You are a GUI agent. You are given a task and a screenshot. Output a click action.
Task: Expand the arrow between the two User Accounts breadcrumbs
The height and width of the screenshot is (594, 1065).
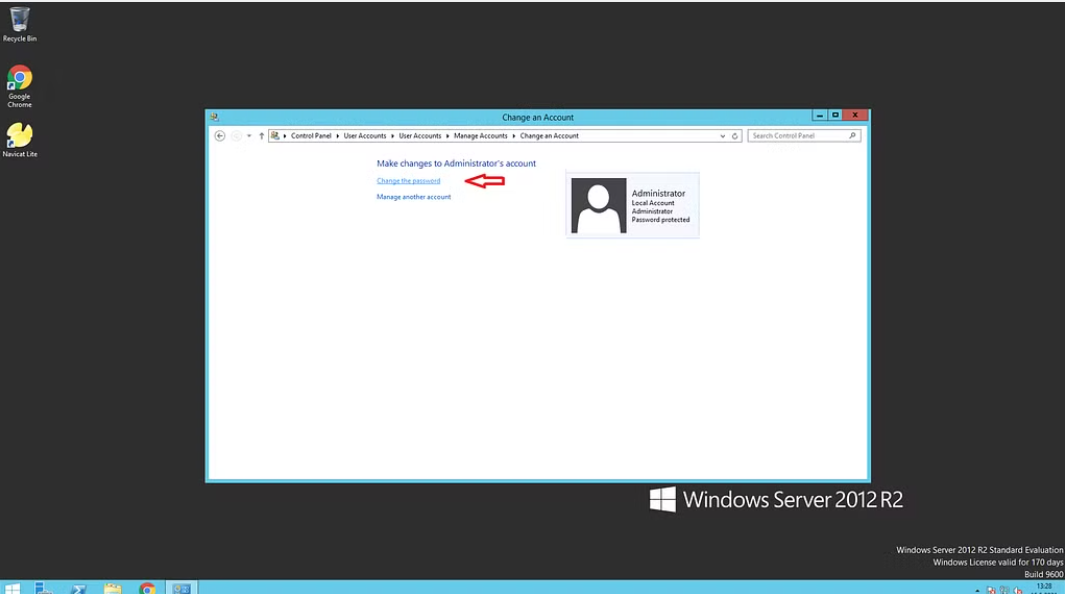(x=393, y=136)
